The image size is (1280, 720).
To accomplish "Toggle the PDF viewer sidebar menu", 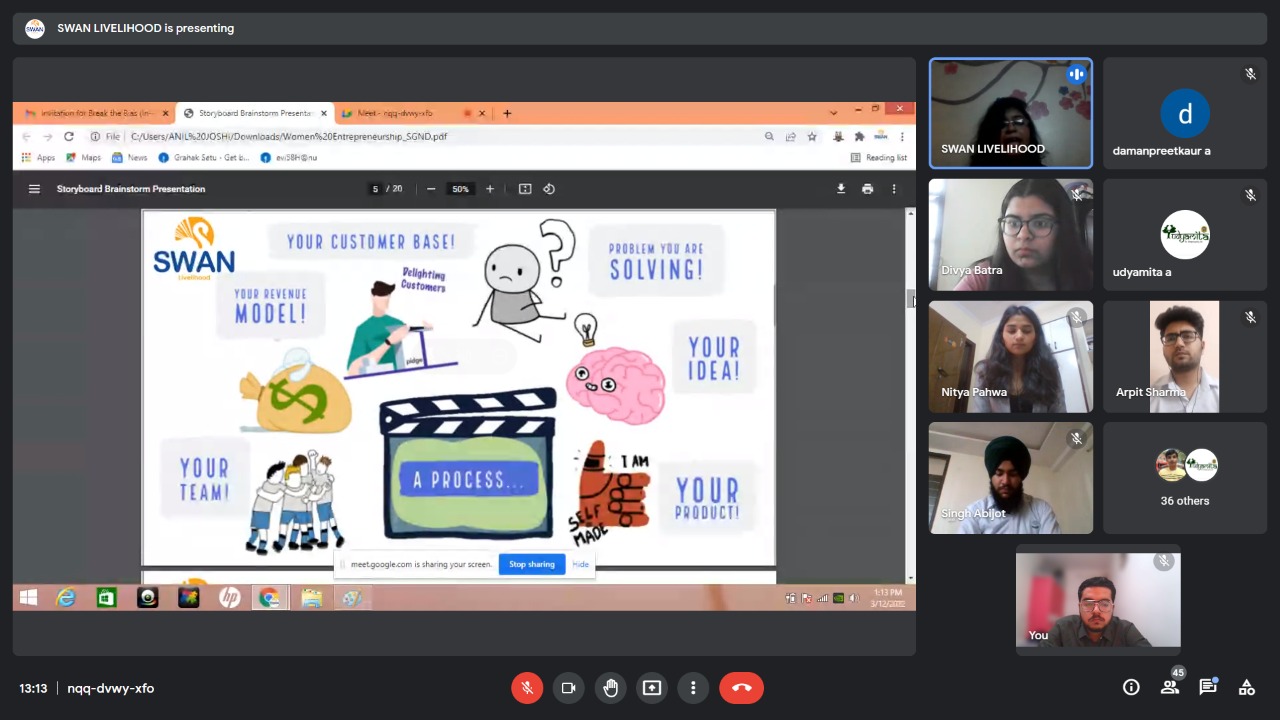I will [x=34, y=189].
